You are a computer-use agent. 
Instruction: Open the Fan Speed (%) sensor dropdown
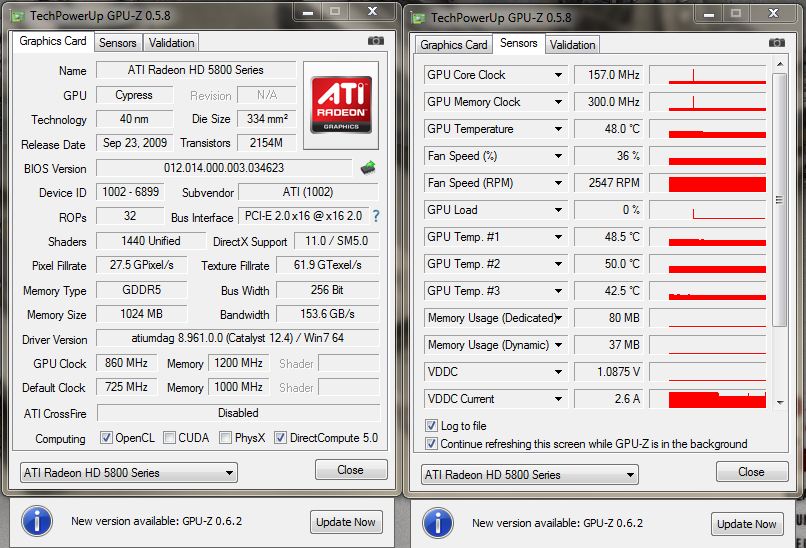[x=558, y=156]
